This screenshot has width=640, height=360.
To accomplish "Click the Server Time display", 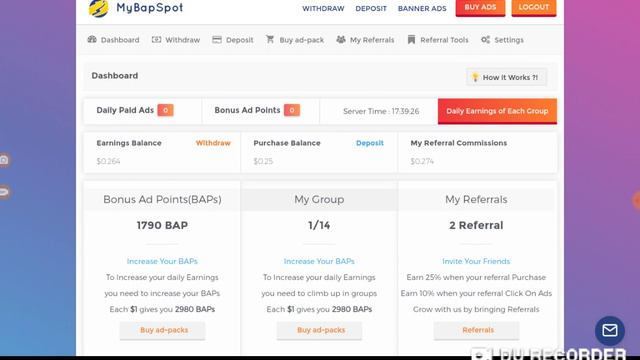I will pos(381,111).
